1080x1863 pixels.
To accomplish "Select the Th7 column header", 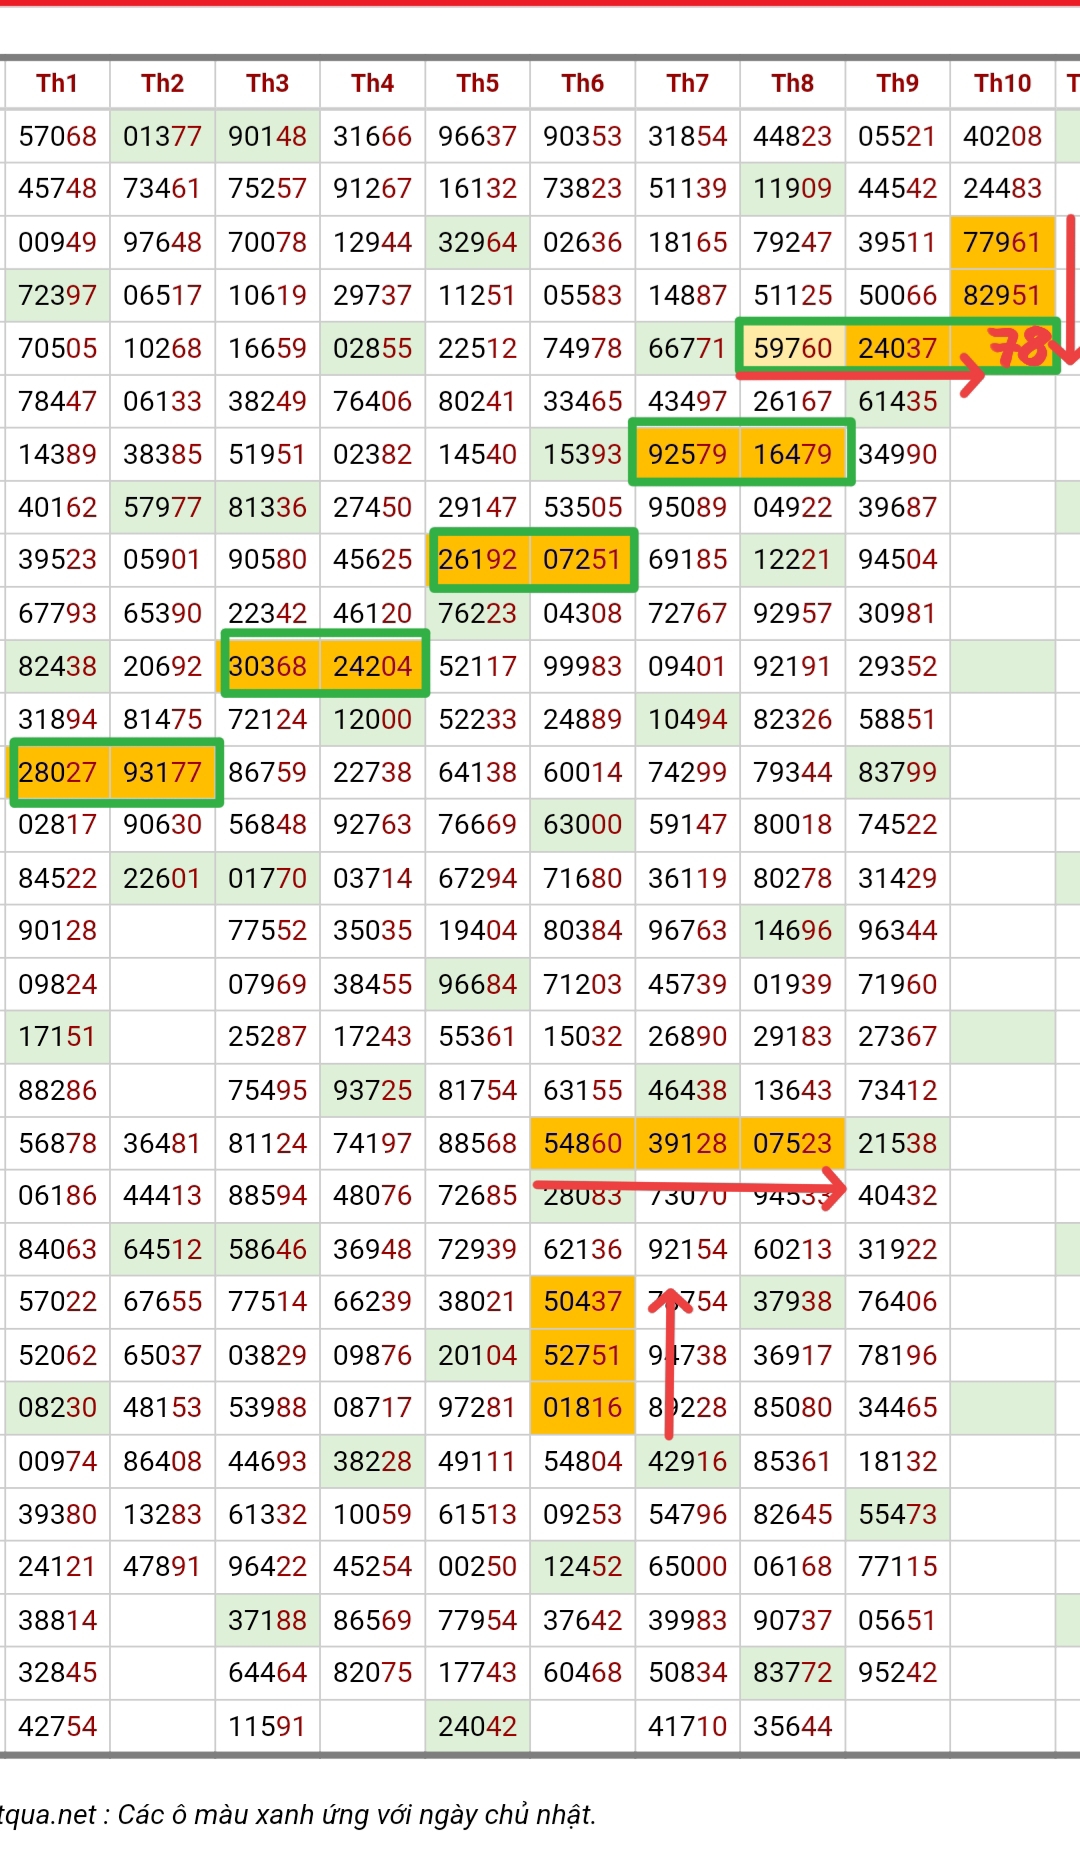I will tap(687, 83).
